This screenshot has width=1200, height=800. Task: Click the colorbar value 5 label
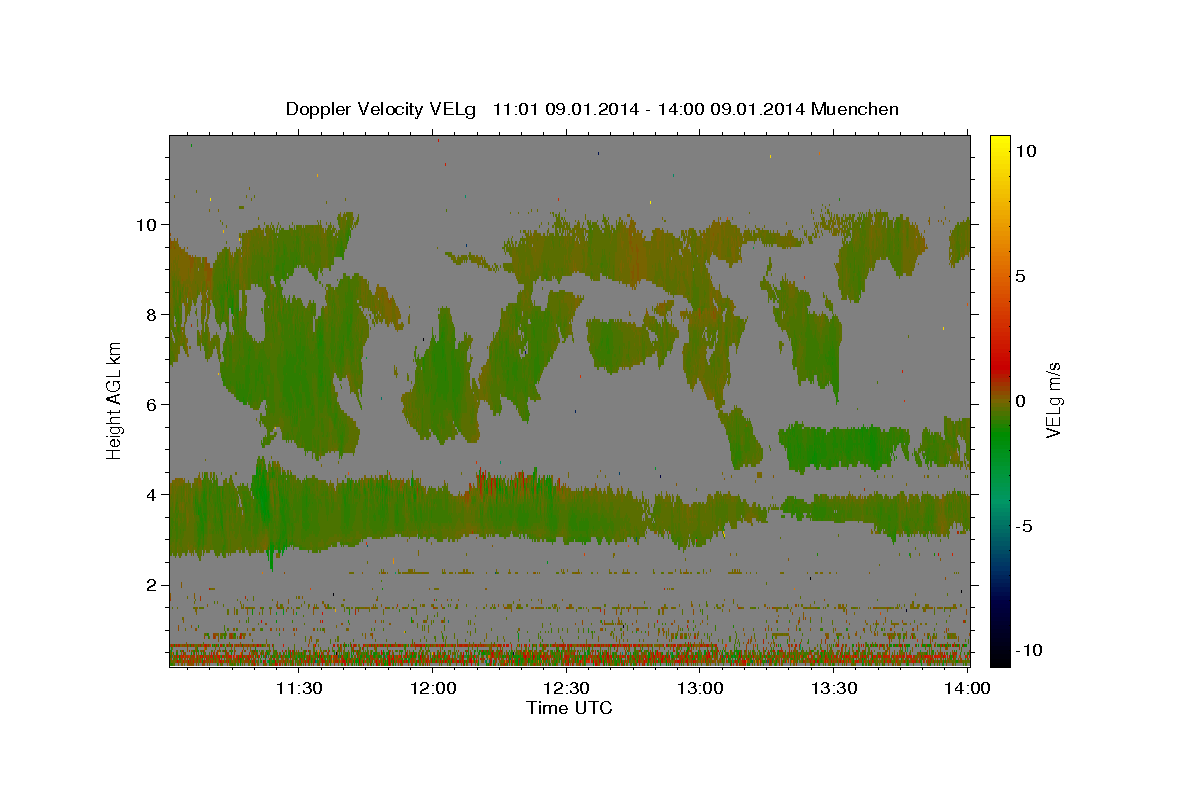1020,275
